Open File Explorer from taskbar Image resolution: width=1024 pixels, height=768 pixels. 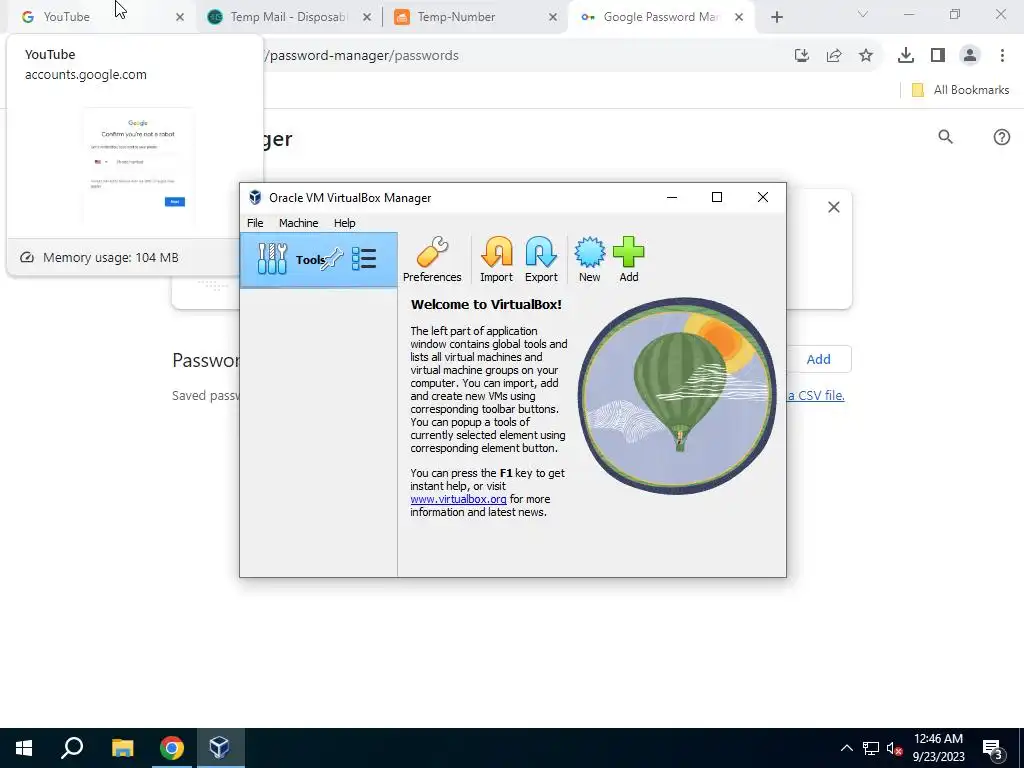click(x=122, y=748)
